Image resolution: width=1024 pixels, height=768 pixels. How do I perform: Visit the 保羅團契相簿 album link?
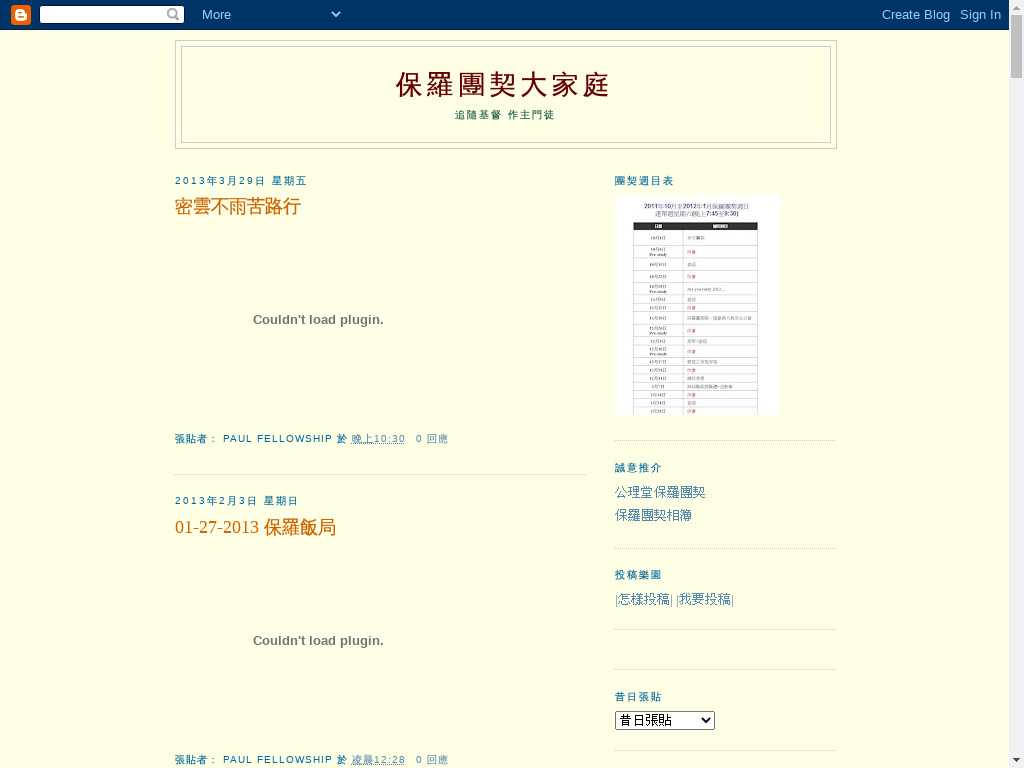click(653, 515)
